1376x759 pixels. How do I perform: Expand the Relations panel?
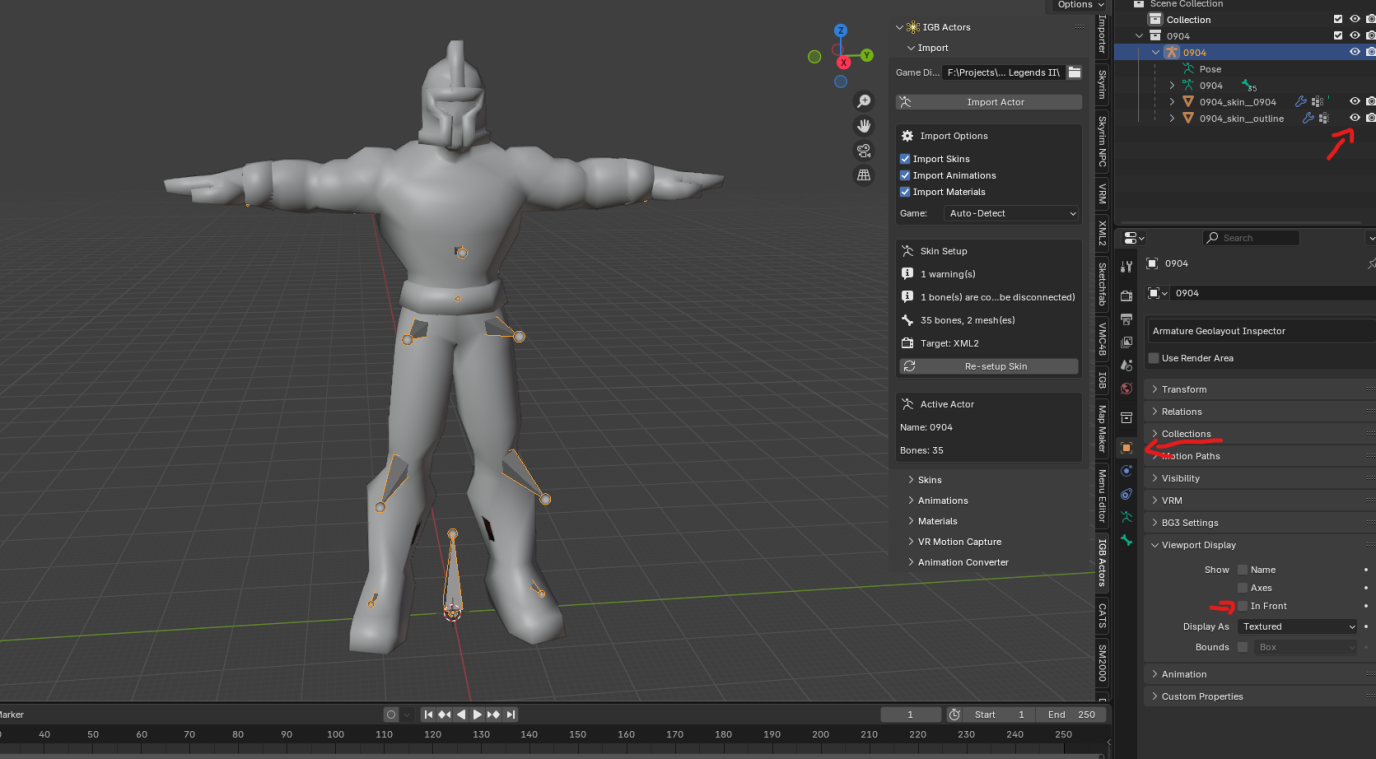tap(1182, 412)
